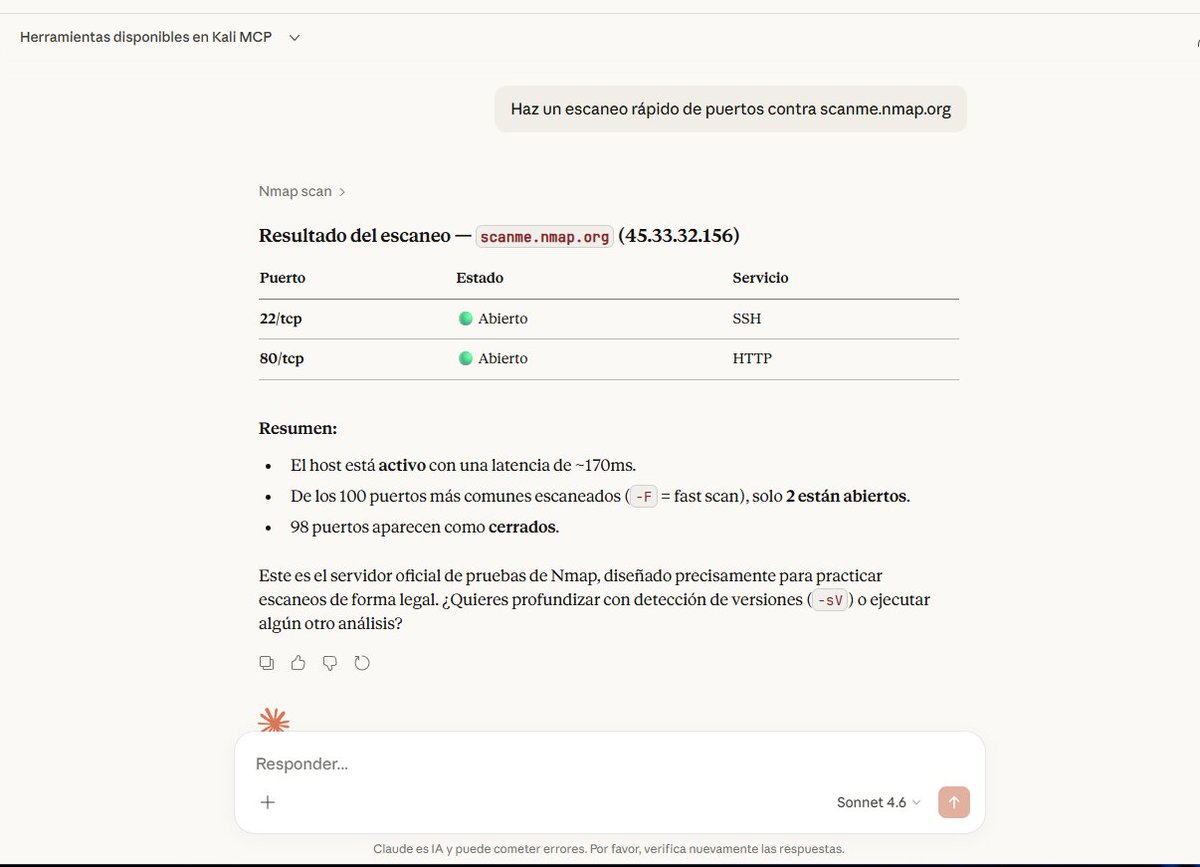The width and height of the screenshot is (1200, 867).
Task: Click the 'scanme.nmap.org' code label in heading
Action: [x=544, y=237]
